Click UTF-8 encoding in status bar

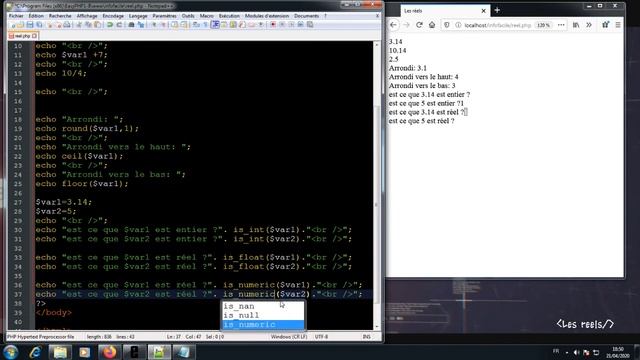(x=321, y=337)
